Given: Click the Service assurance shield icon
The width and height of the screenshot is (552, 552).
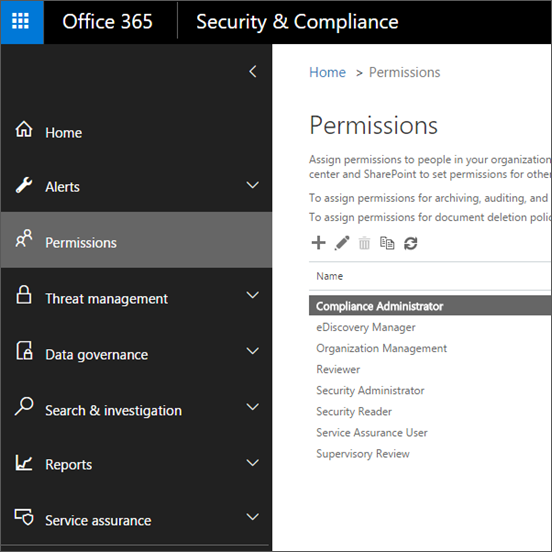Looking at the screenshot, I should (x=24, y=517).
